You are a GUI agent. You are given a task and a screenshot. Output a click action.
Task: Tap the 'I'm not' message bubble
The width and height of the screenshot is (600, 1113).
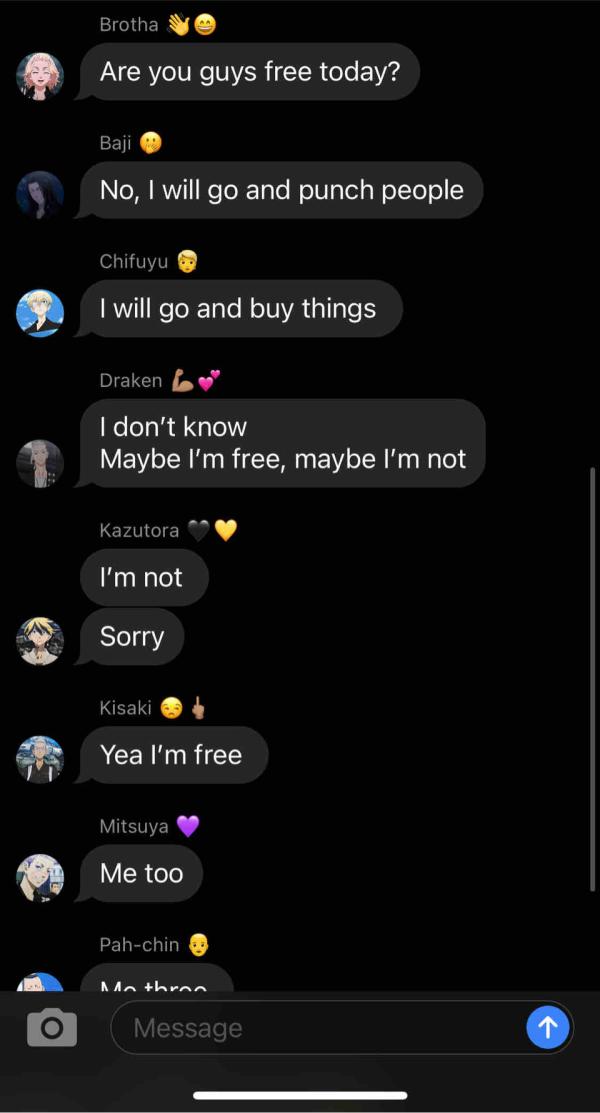click(x=144, y=577)
